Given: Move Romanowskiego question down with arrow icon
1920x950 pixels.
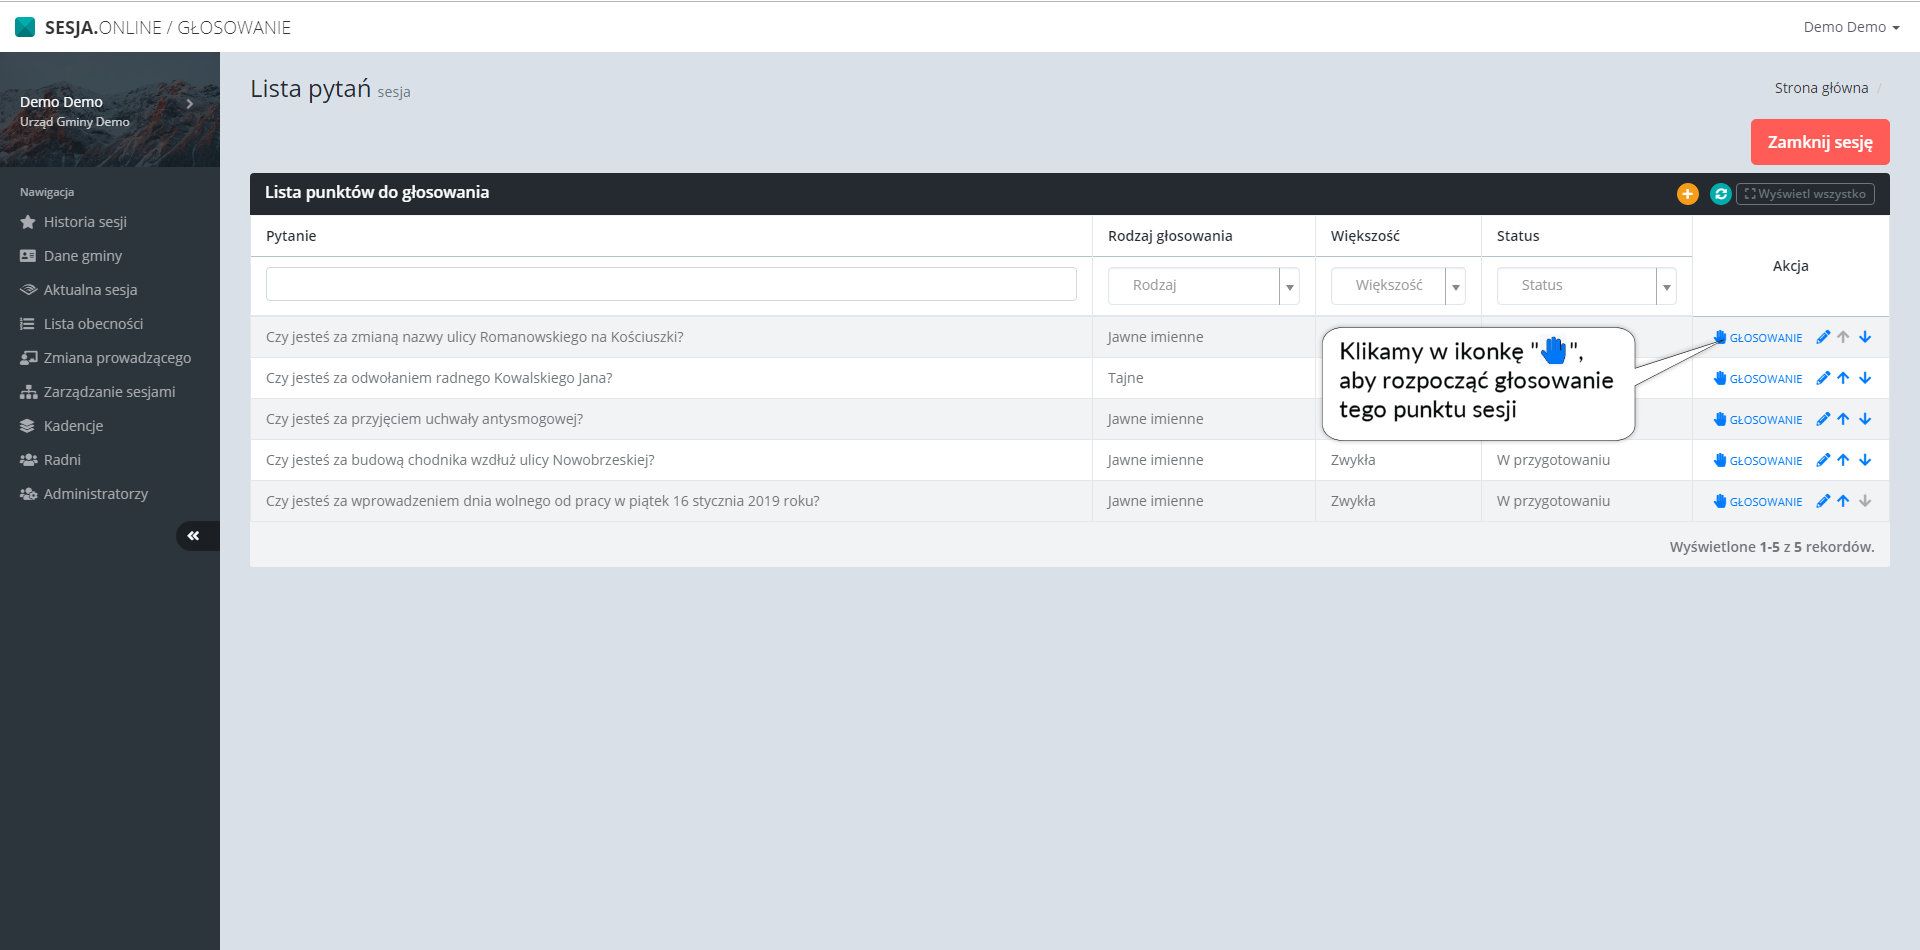Looking at the screenshot, I should [1865, 338].
